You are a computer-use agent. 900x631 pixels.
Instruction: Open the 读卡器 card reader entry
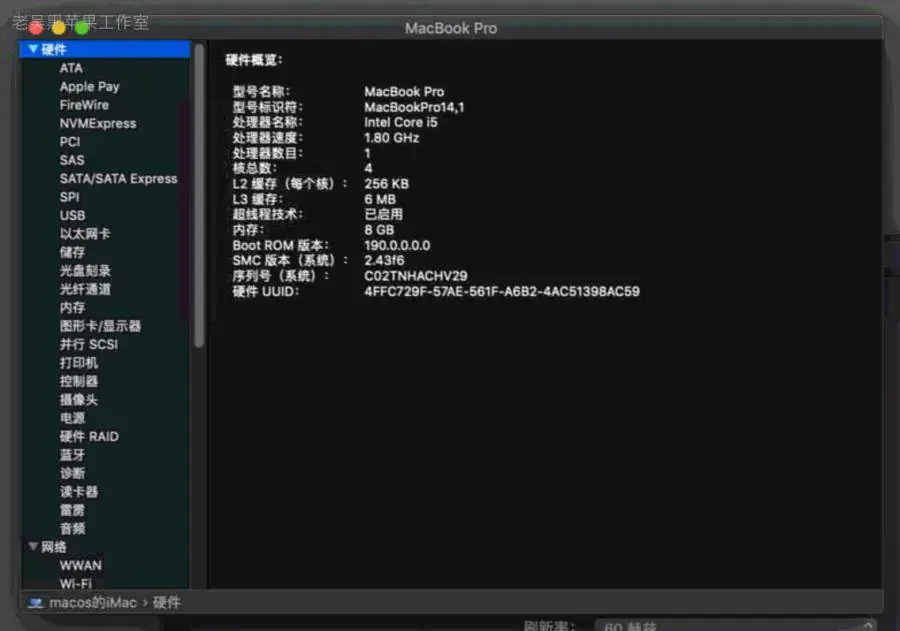79,491
